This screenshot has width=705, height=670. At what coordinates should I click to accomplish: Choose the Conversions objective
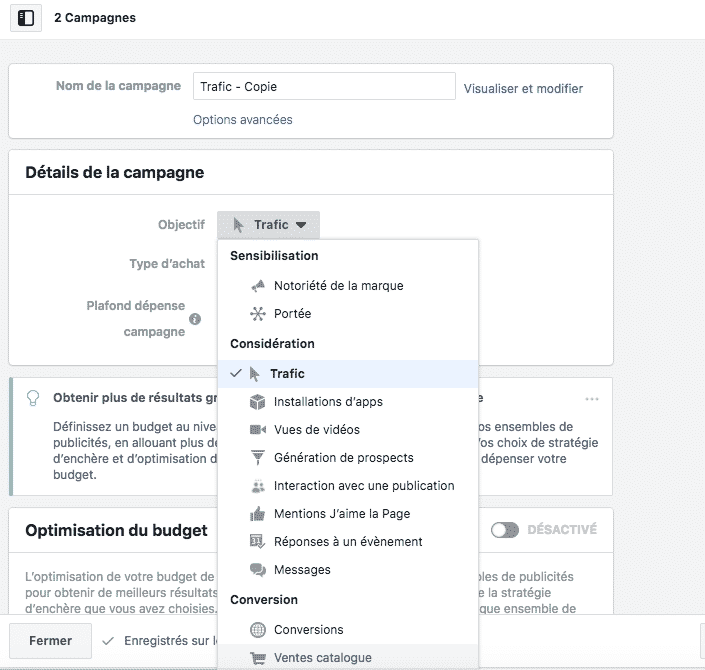pos(308,630)
